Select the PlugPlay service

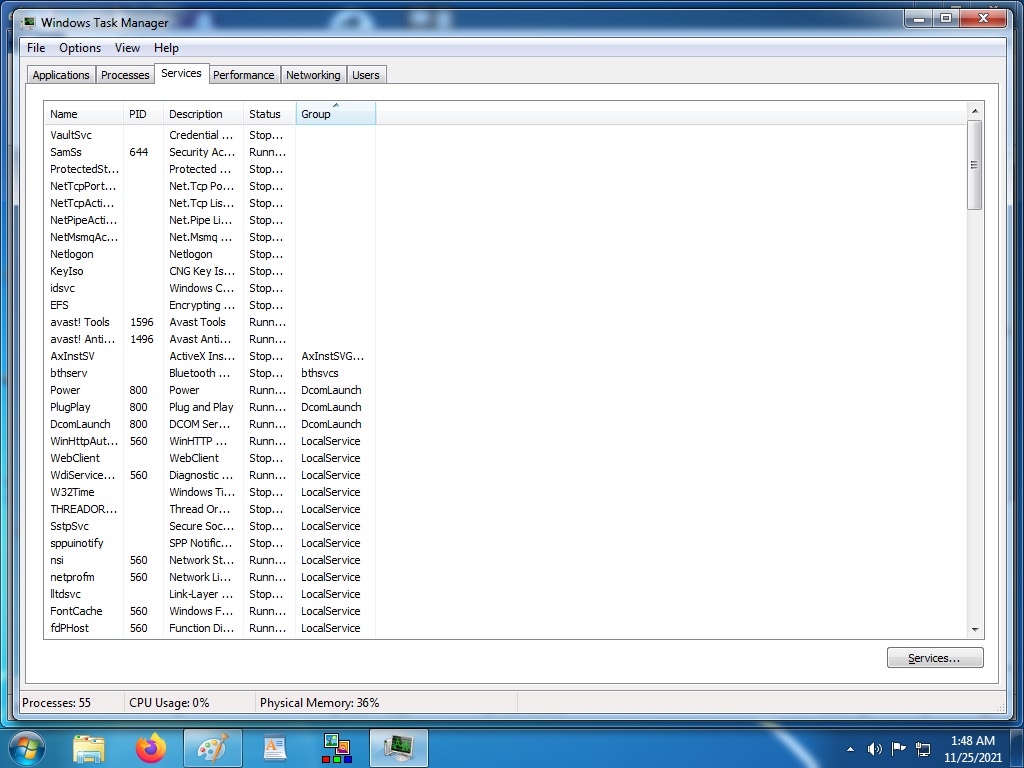click(70, 407)
